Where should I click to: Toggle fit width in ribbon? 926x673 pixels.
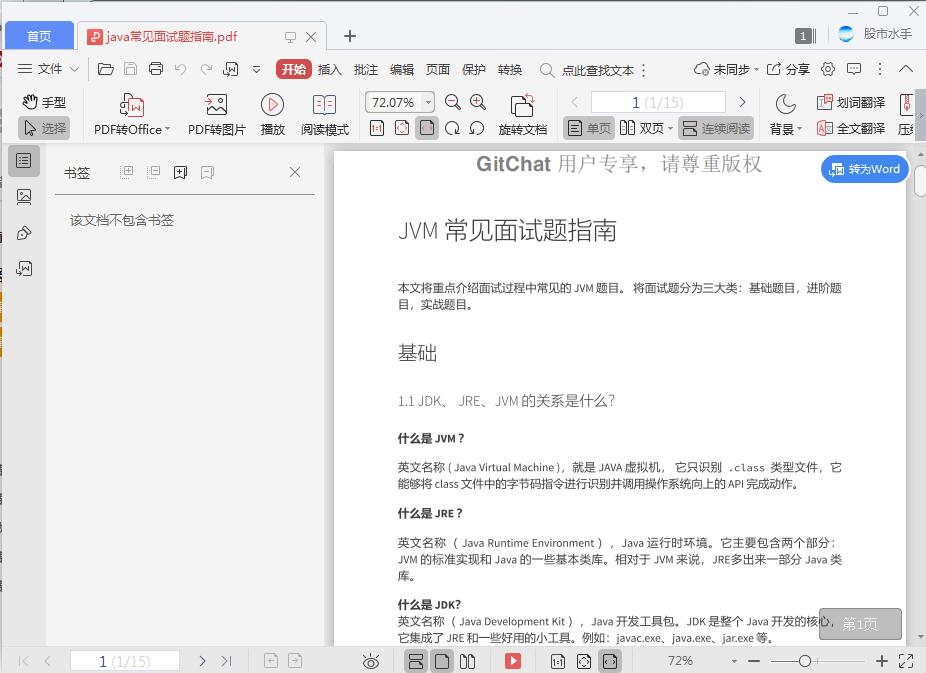pyautogui.click(x=427, y=128)
